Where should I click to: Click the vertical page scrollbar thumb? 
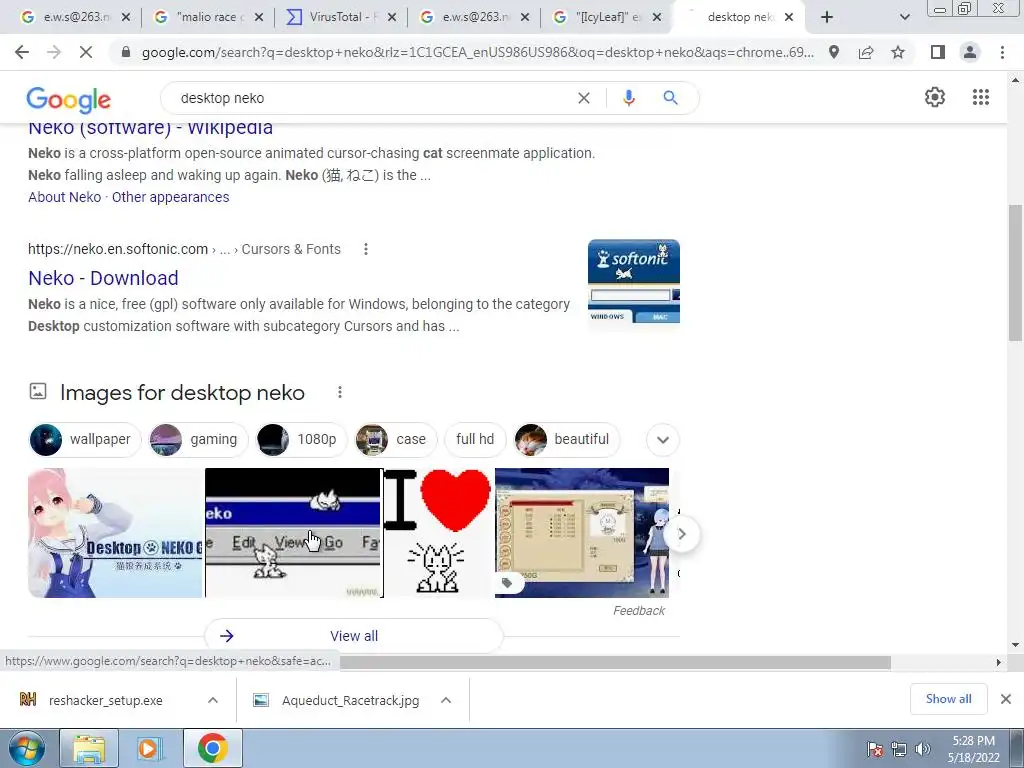1015,272
